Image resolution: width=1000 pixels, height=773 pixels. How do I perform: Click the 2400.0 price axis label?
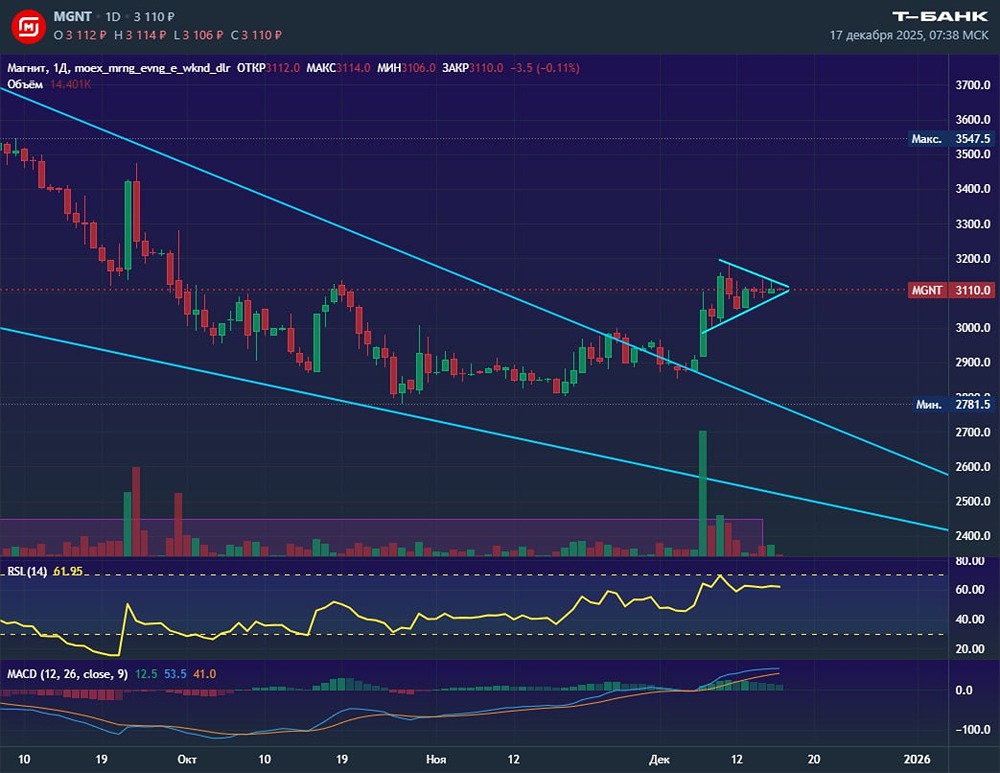pyautogui.click(x=973, y=536)
